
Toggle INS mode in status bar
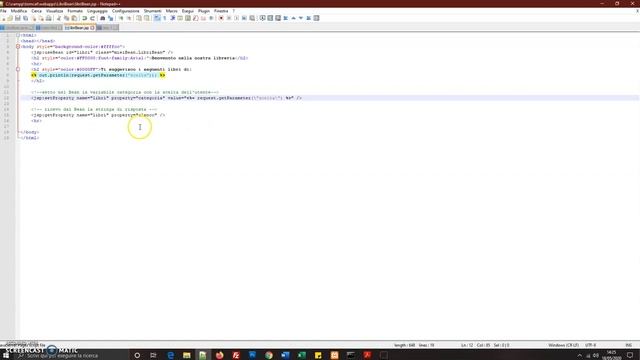tap(629, 345)
